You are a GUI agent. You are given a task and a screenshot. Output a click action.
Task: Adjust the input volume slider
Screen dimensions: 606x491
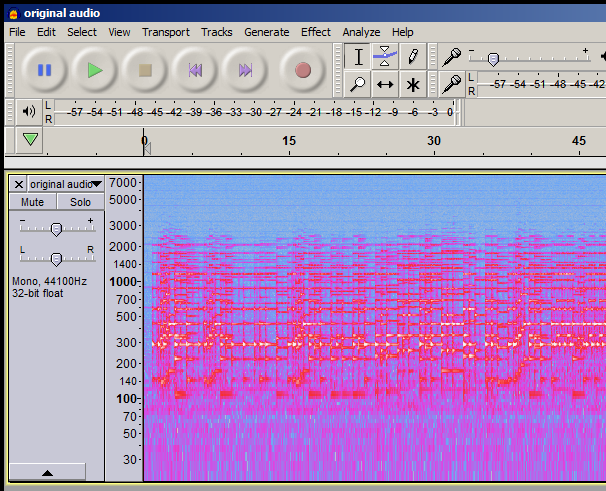click(x=493, y=59)
